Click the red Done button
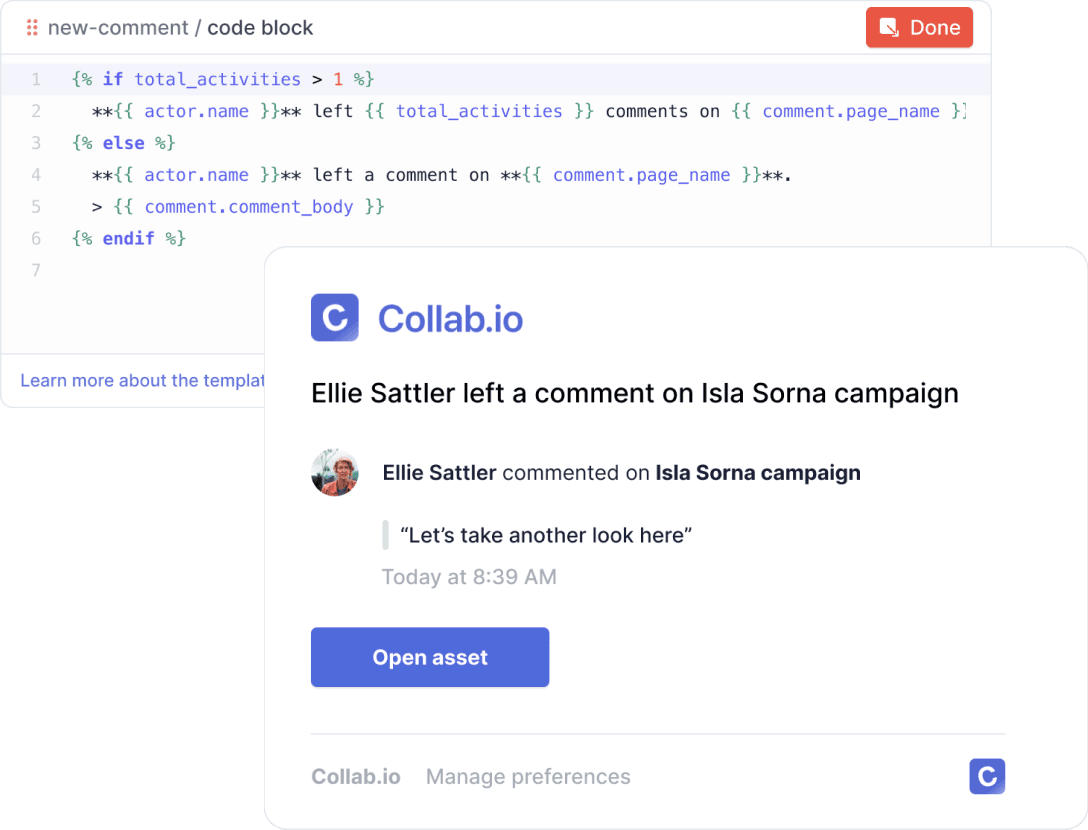Image resolution: width=1088 pixels, height=830 pixels. point(919,28)
